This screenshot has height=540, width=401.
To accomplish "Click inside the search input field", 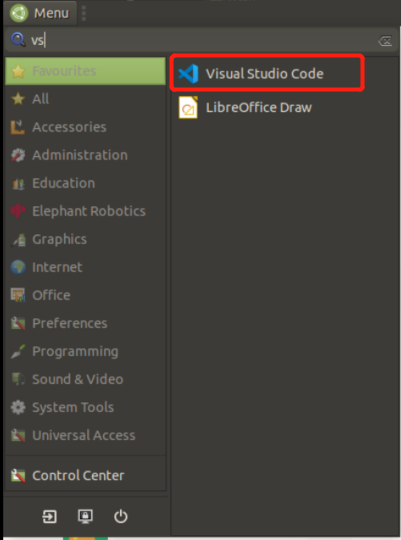I will pyautogui.click(x=202, y=40).
